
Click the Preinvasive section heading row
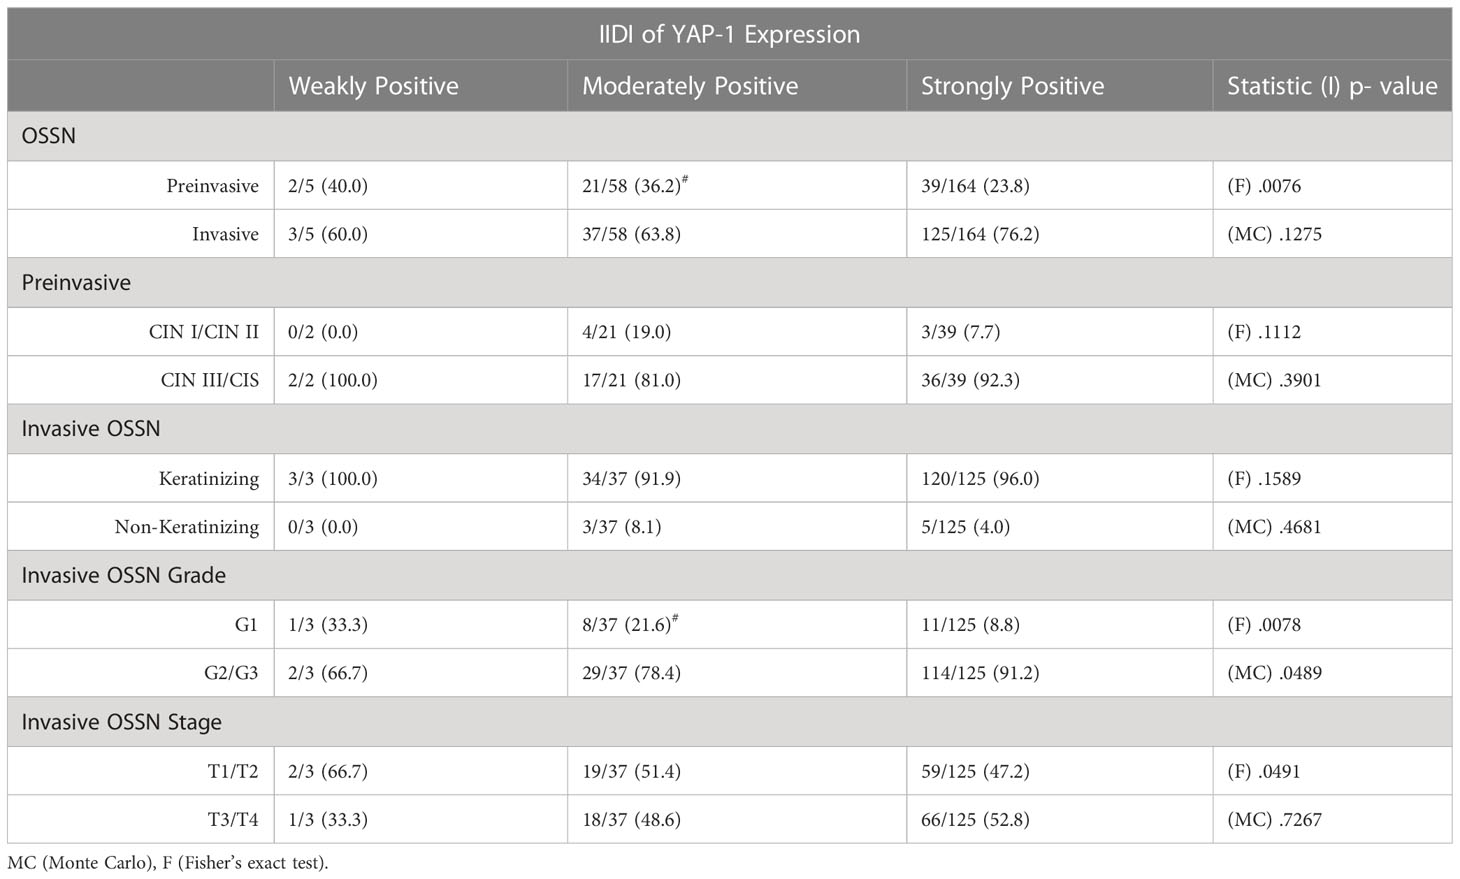(x=729, y=283)
